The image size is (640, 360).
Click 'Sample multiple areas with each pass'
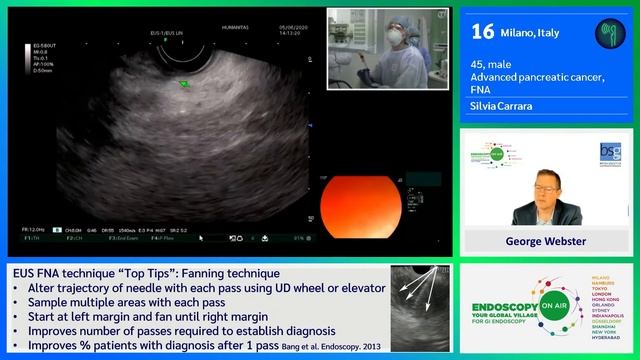127,302
